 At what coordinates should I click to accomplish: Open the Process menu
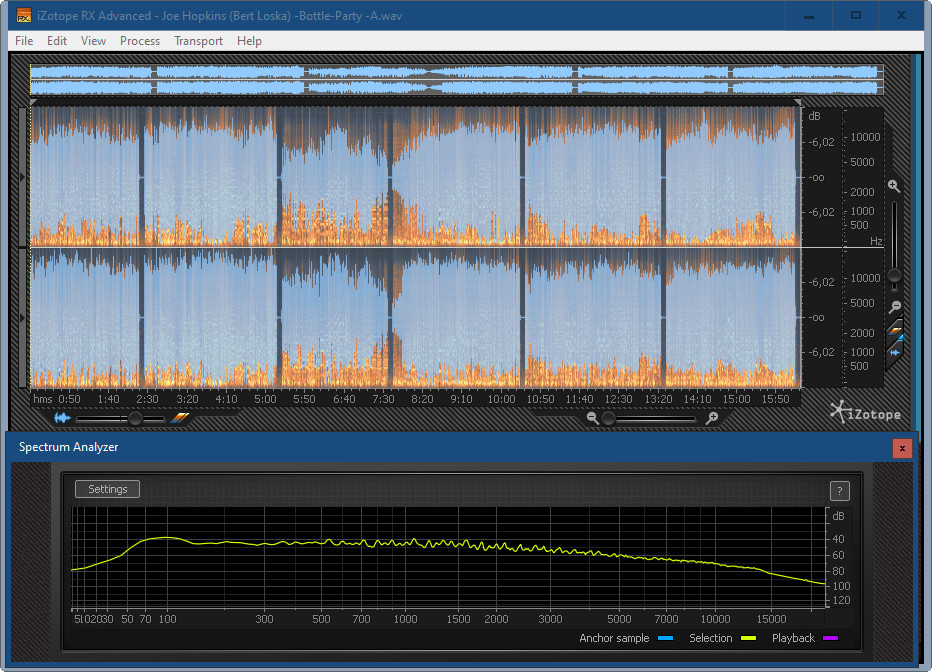click(x=140, y=41)
